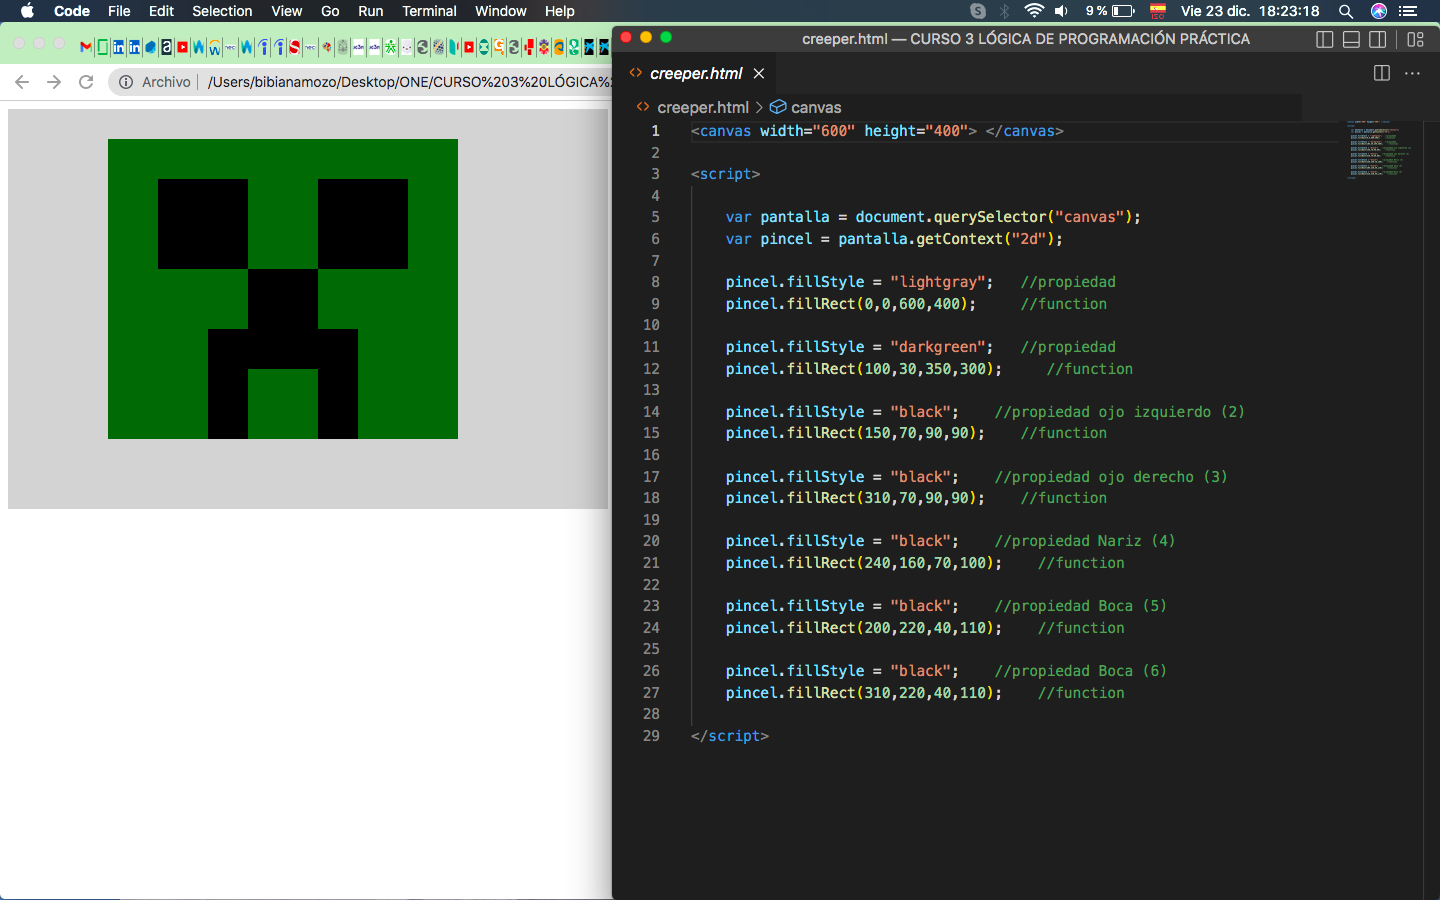Click the browser address bar URL
The image size is (1440, 900).
coord(410,82)
